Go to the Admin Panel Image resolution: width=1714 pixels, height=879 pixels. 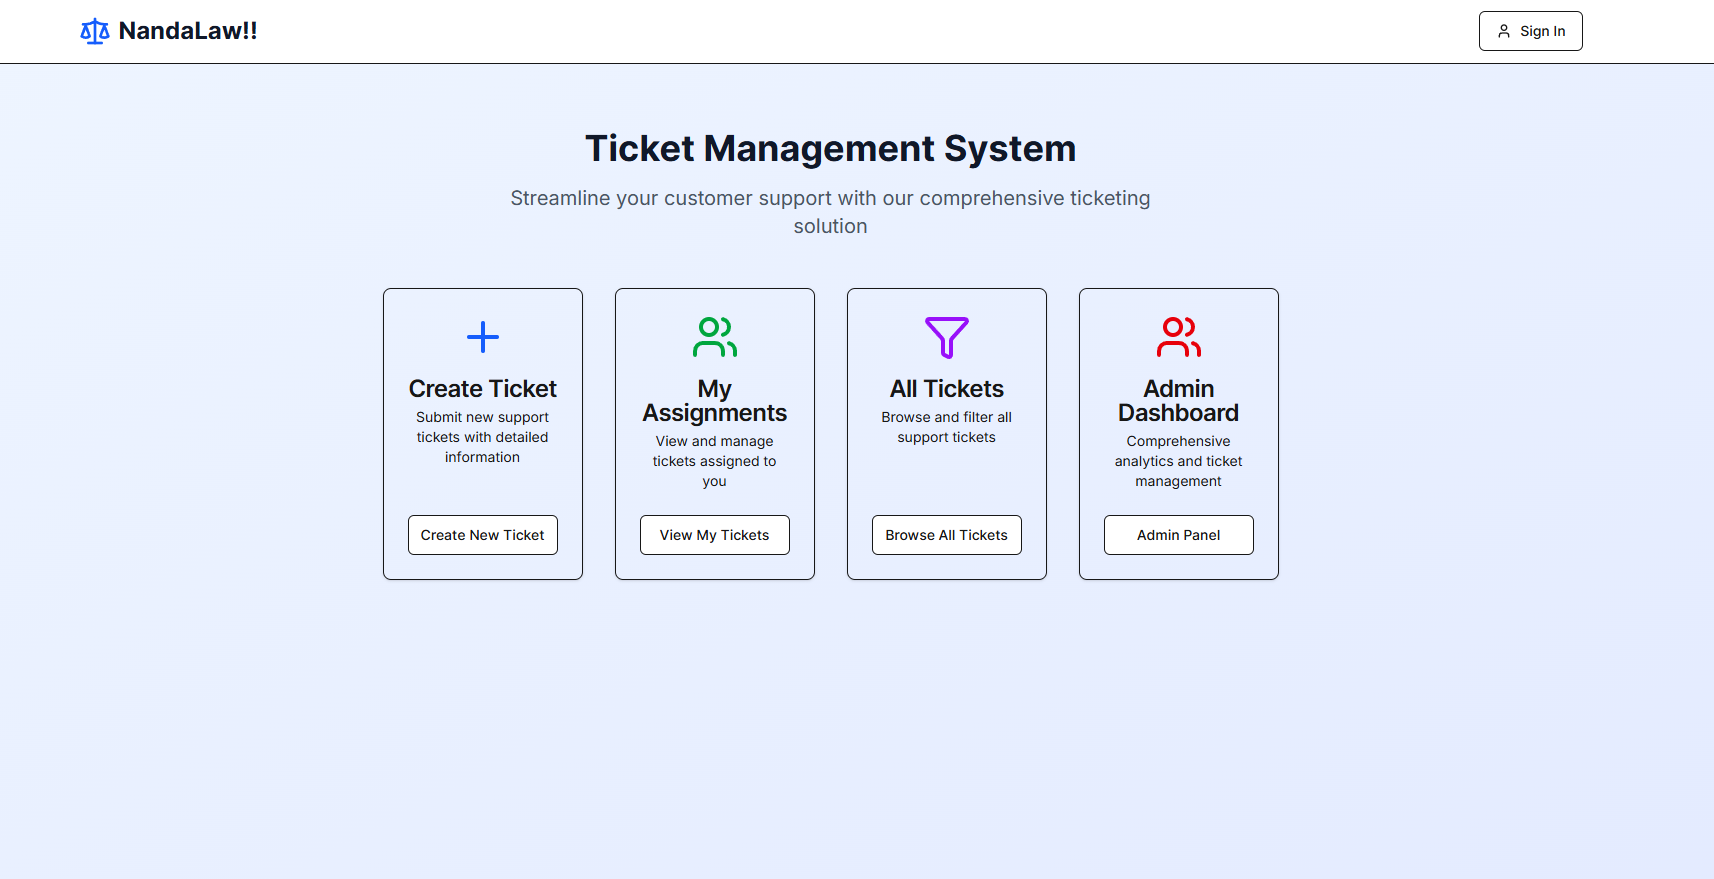point(1179,535)
